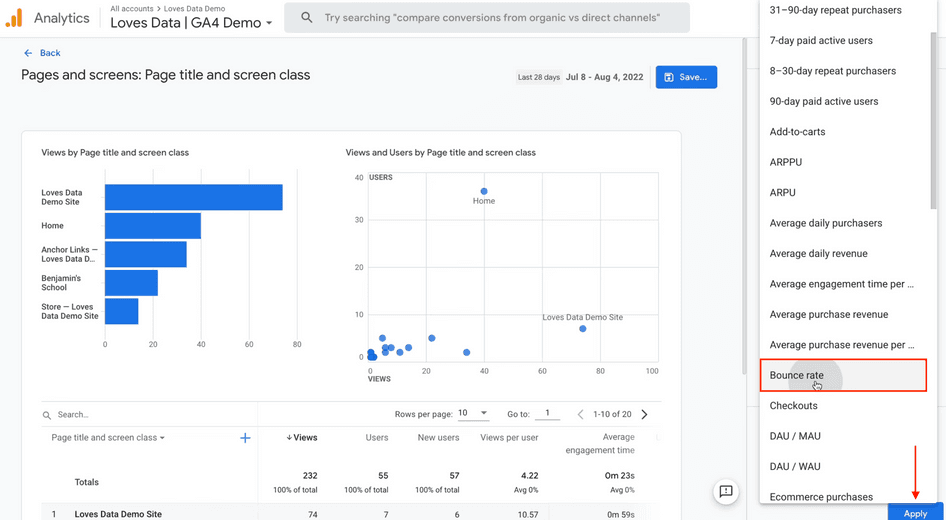The image size is (946, 520).
Task: Click the Back link
Action: tap(50, 53)
